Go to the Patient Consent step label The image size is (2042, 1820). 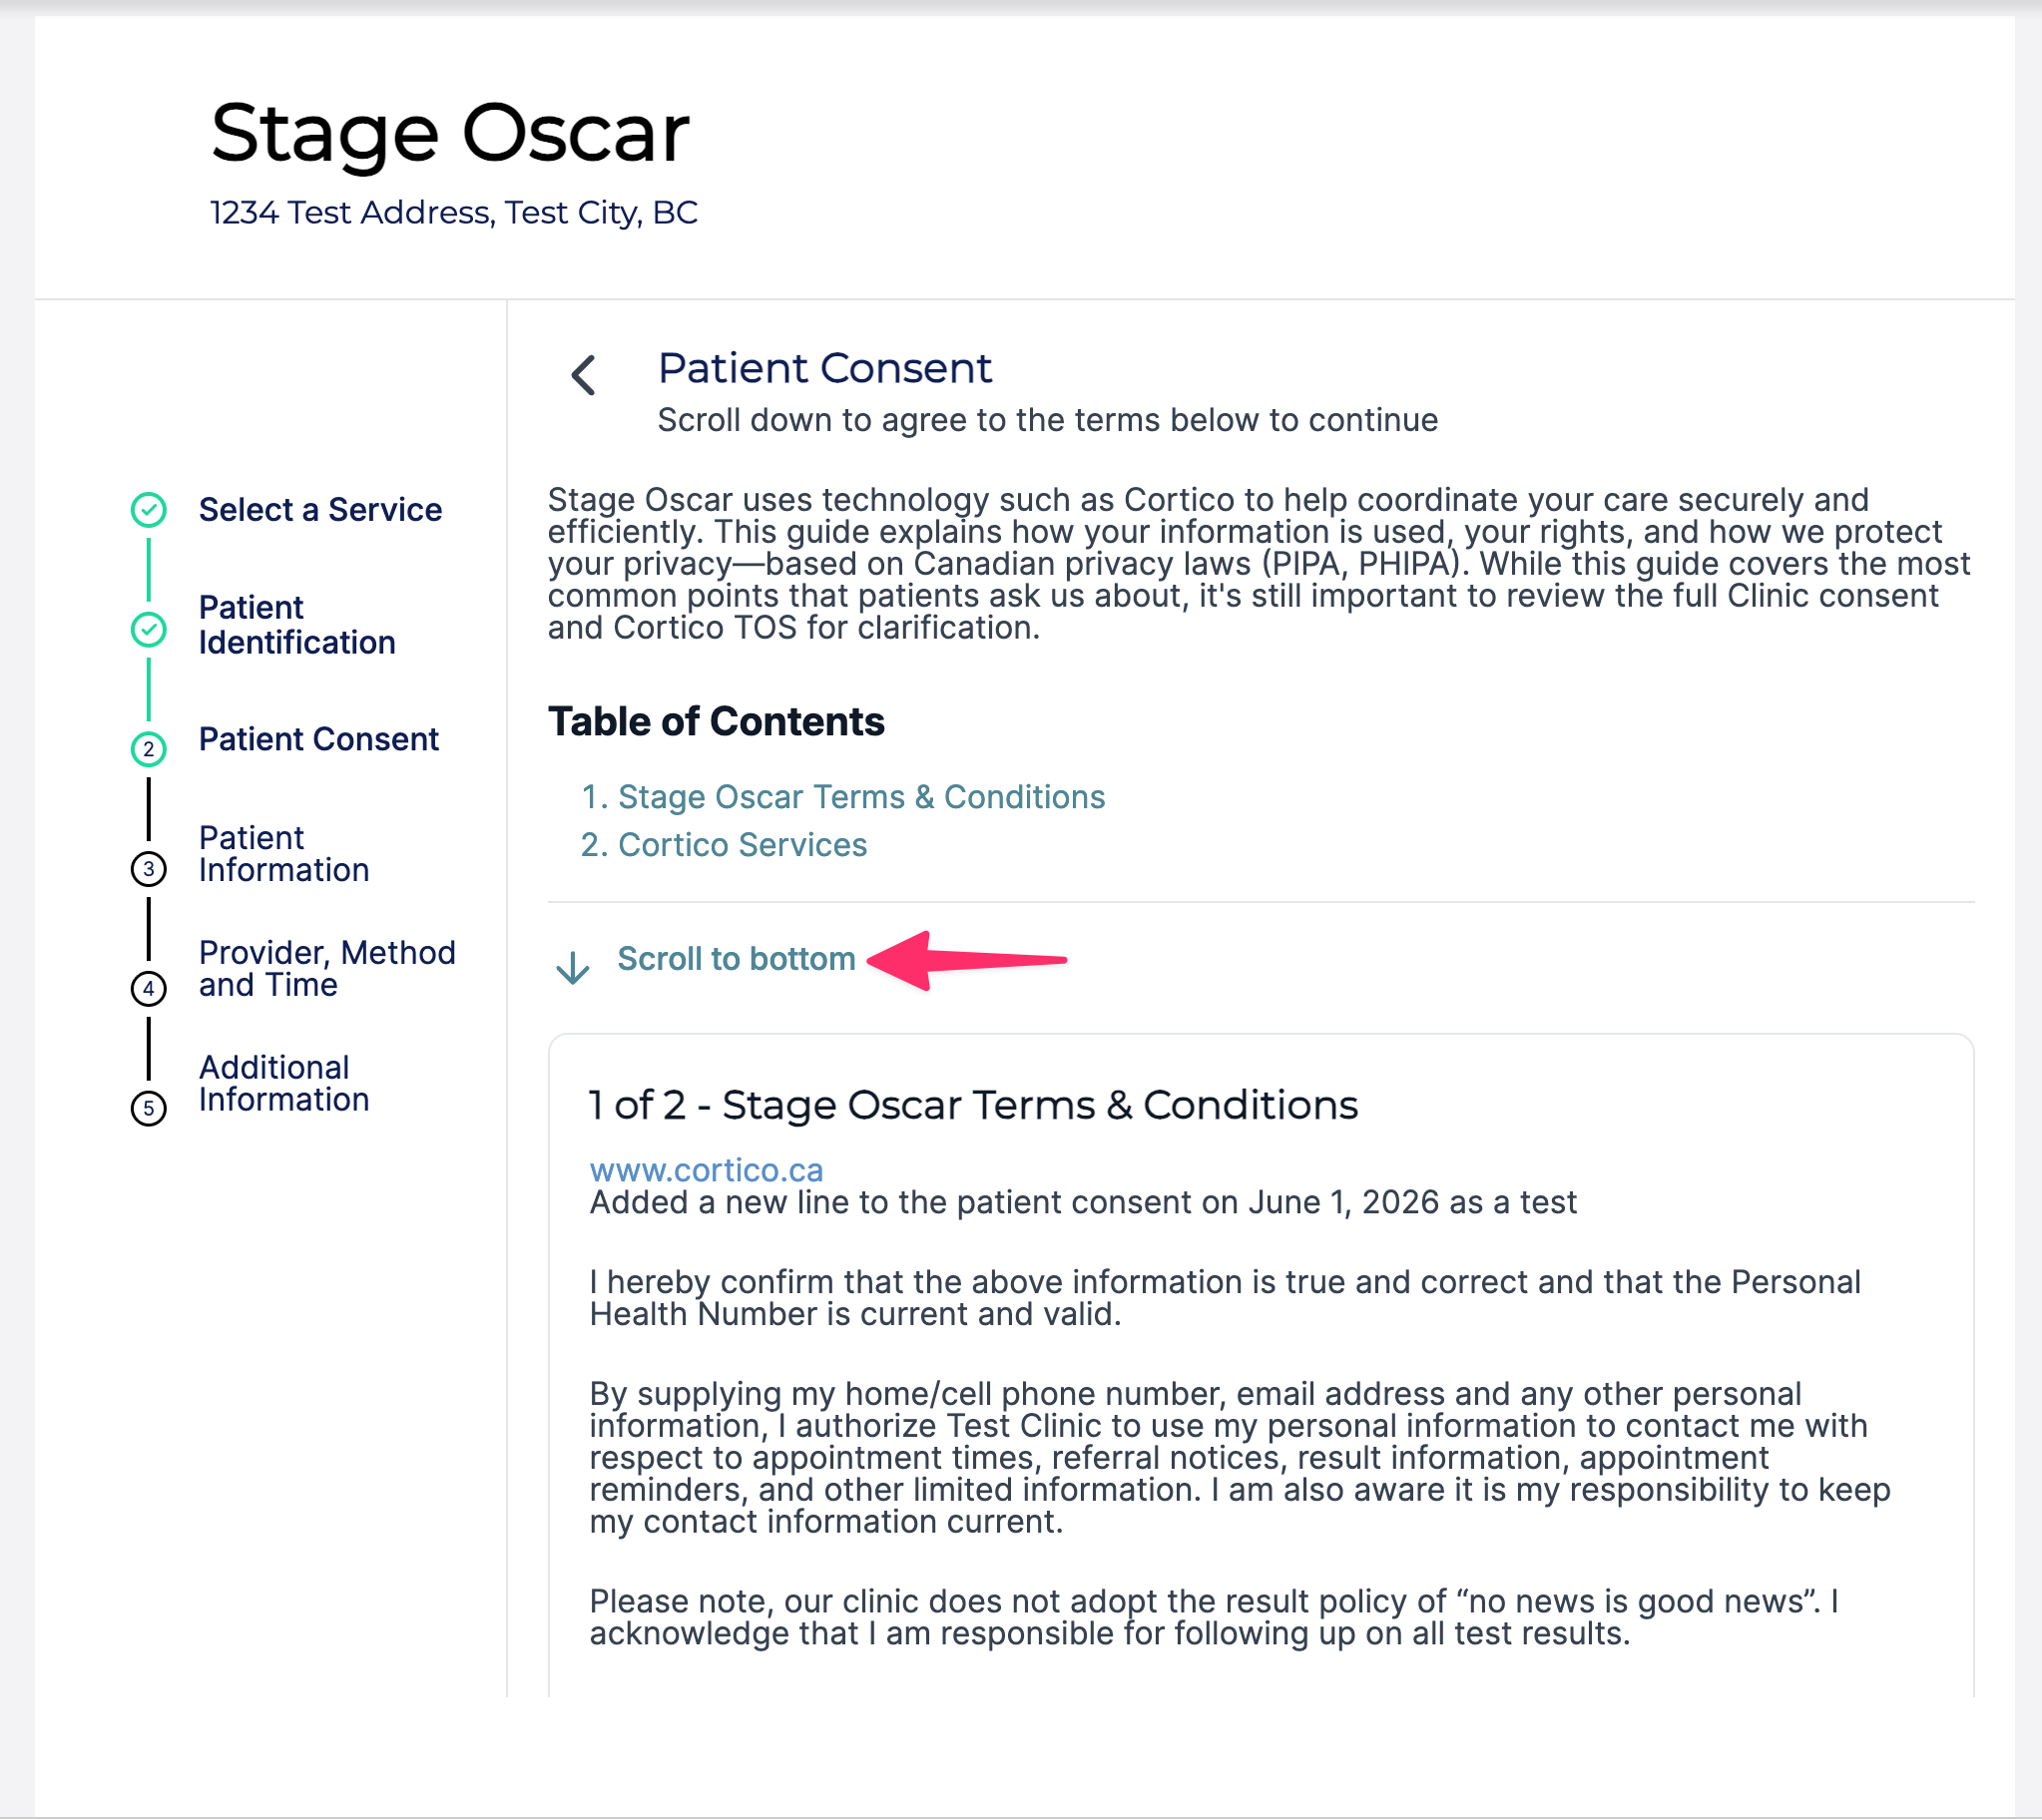318,739
